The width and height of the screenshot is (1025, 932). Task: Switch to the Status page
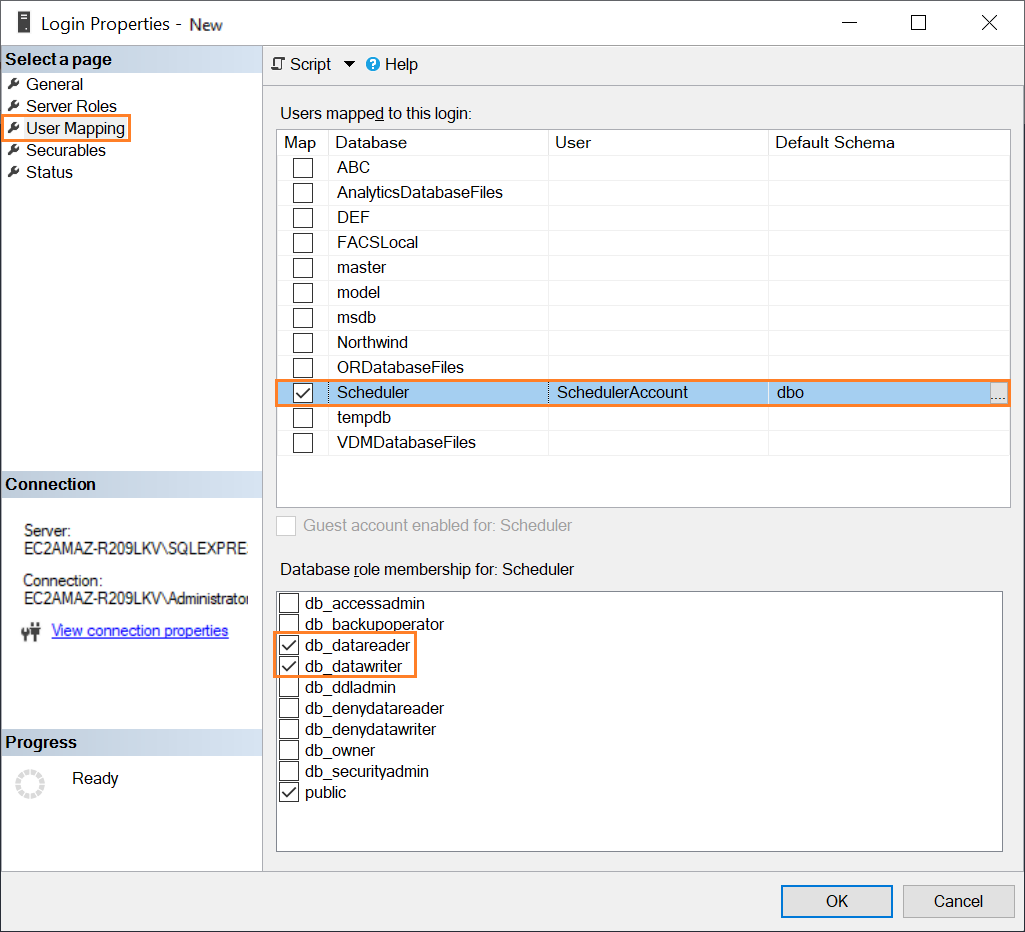49,173
